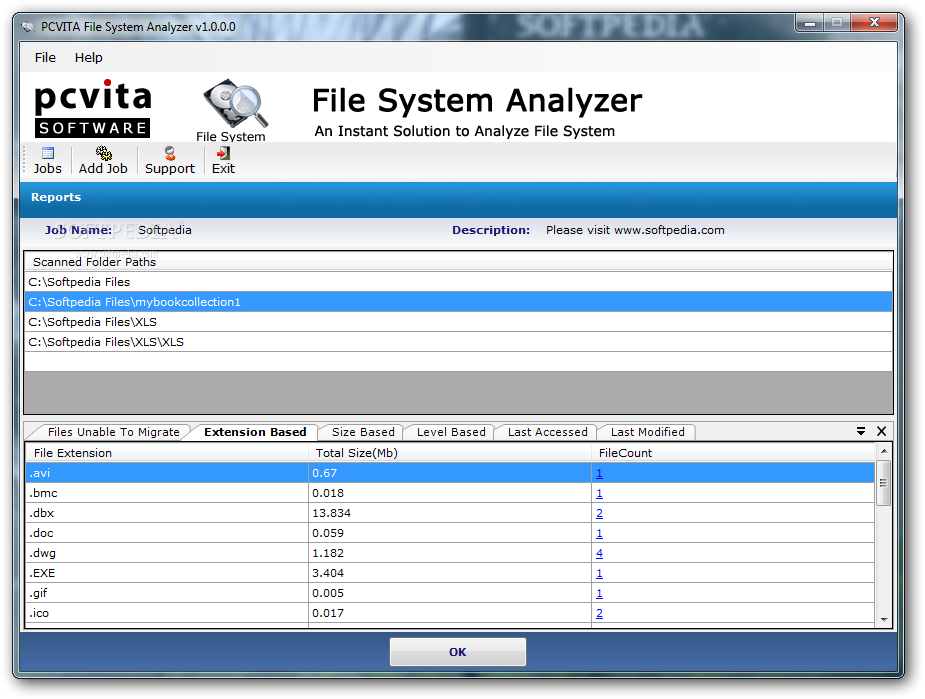Screen dimensions: 925x699
Task: Click the 0.017 total size cell
Action: 450,613
